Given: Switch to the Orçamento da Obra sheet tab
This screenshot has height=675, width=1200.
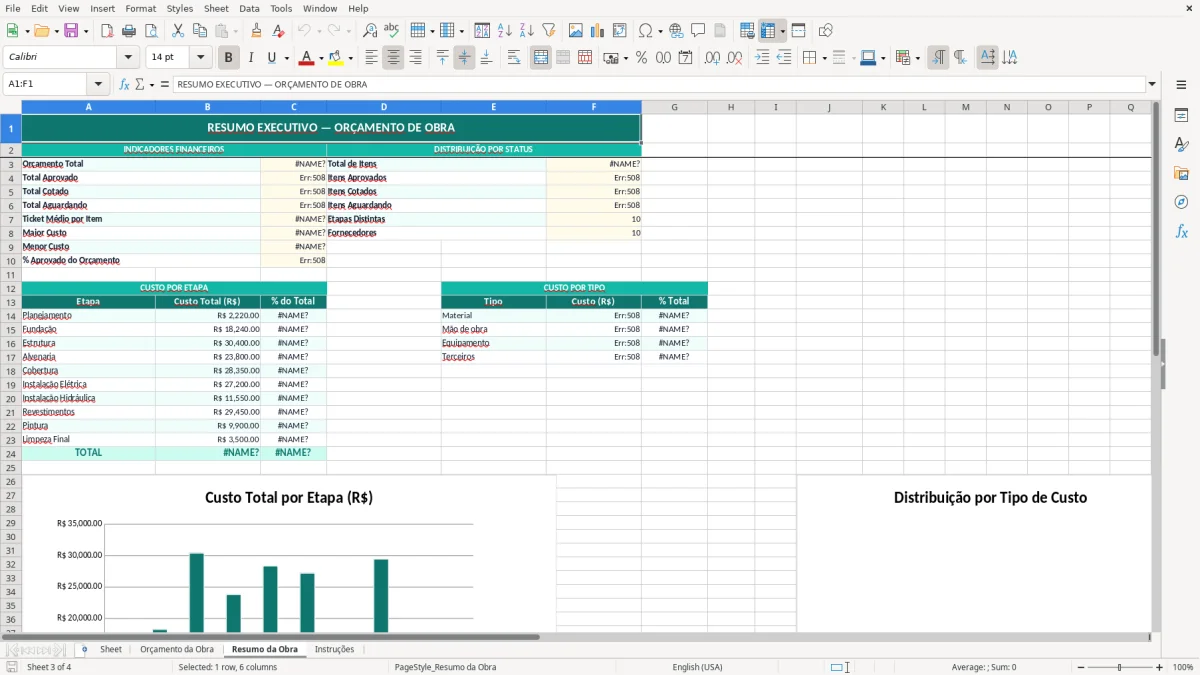Looking at the screenshot, I should click(177, 649).
